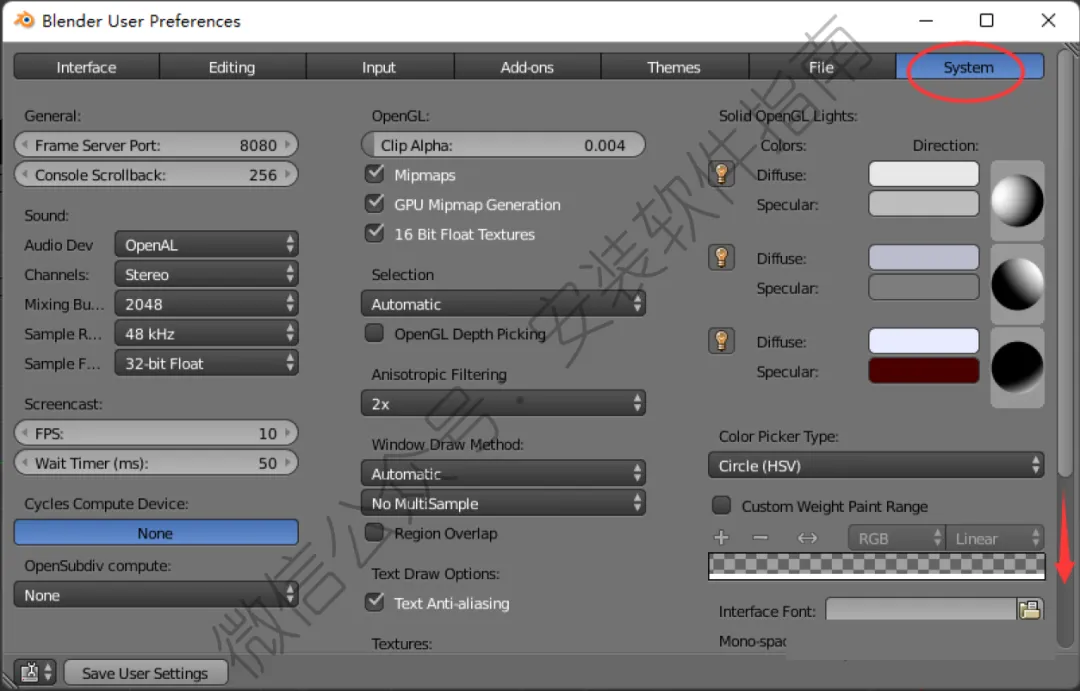Toggle the third solid OpenGL light bulb icon
Screen dimensions: 1080x691
(x=721, y=341)
